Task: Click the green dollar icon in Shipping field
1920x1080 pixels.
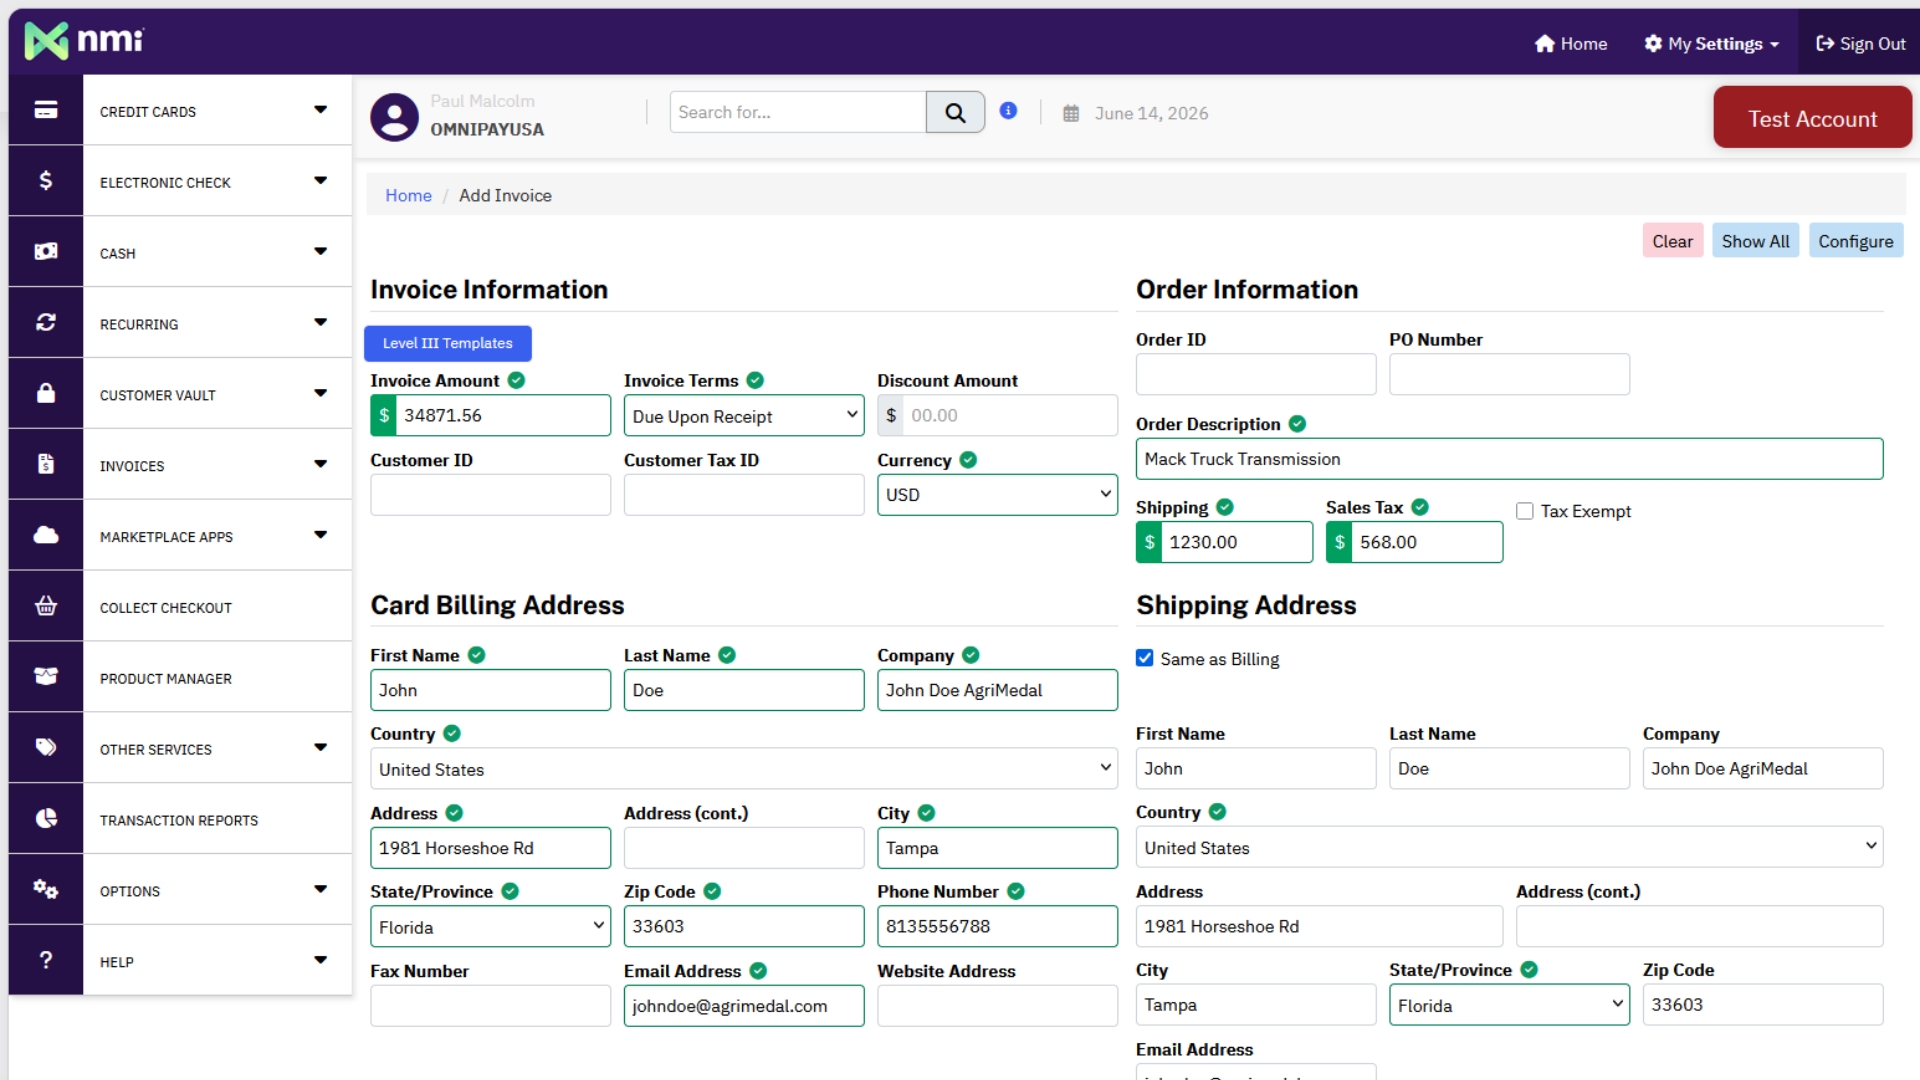Action: tap(1149, 542)
